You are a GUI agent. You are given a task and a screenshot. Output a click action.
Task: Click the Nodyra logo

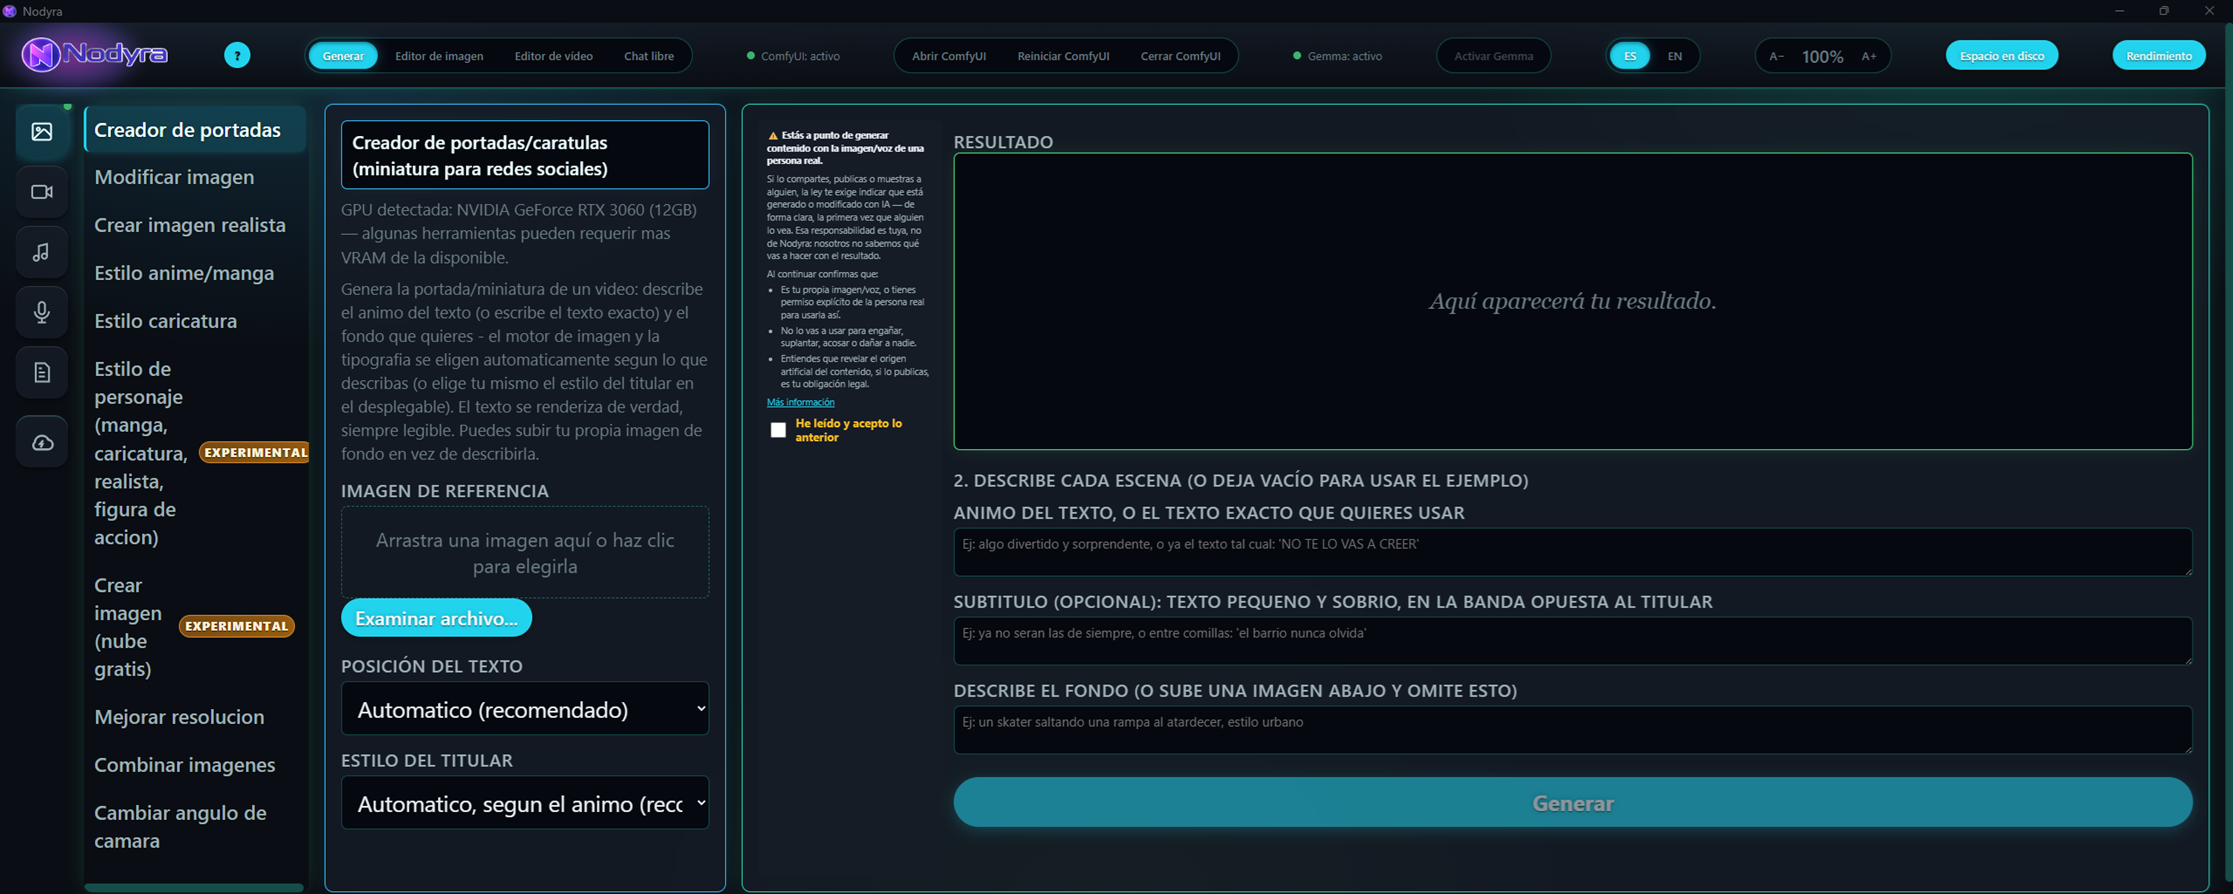pos(95,54)
